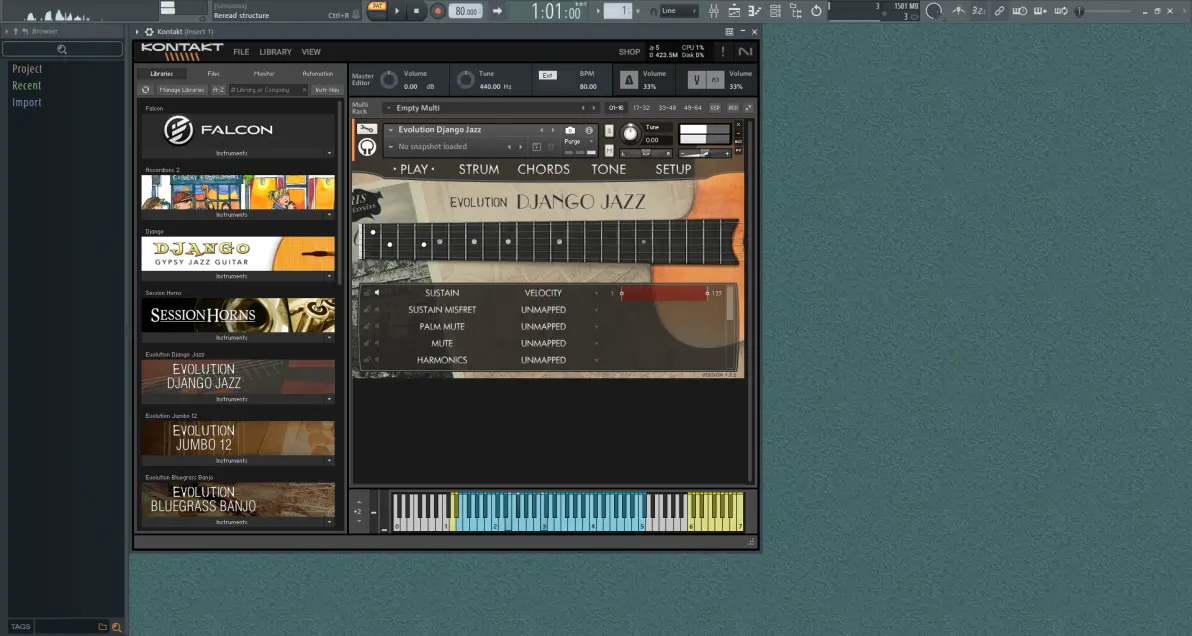Click the refresh libraries icon

[146, 90]
